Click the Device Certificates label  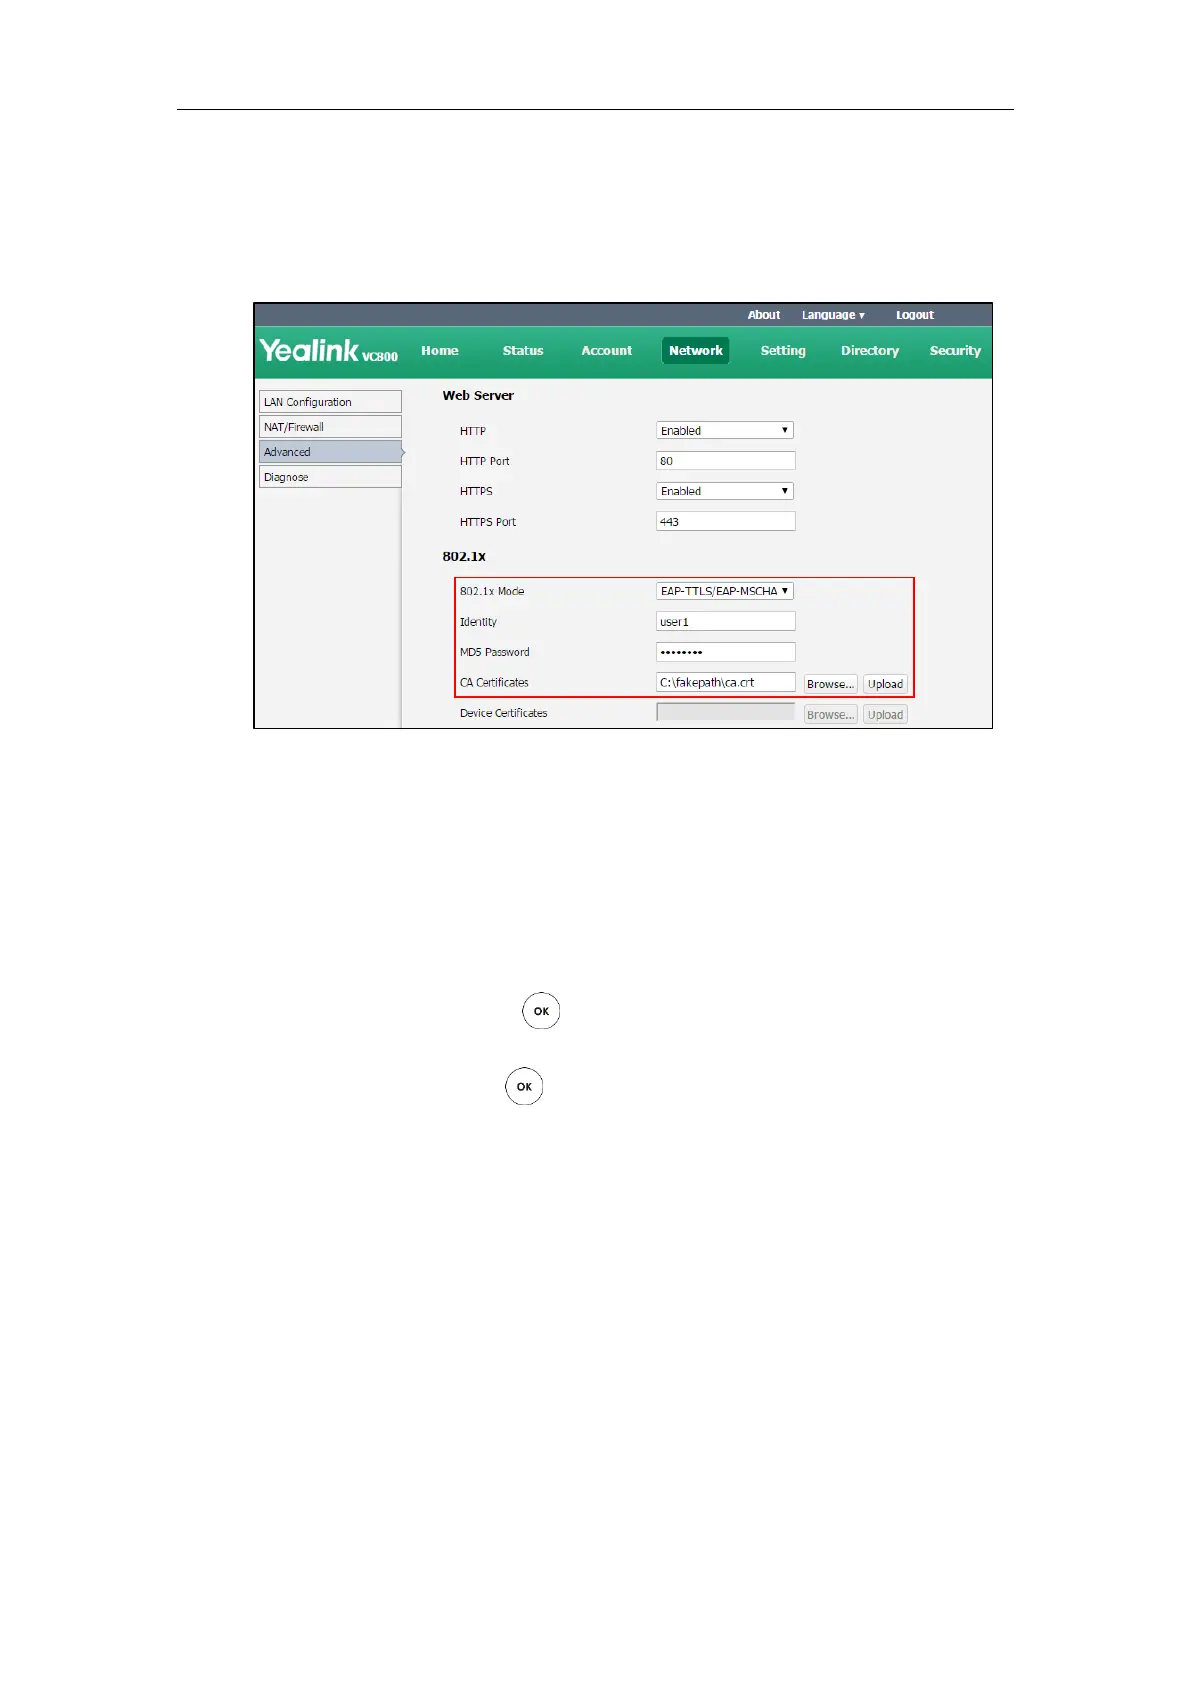504,713
